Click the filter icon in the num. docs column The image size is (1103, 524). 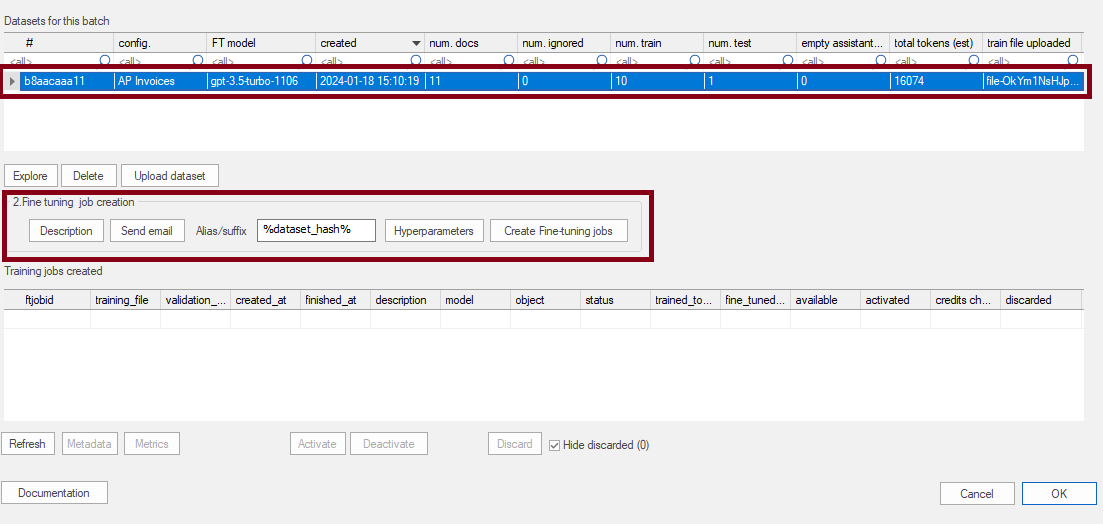pyautogui.click(x=509, y=61)
